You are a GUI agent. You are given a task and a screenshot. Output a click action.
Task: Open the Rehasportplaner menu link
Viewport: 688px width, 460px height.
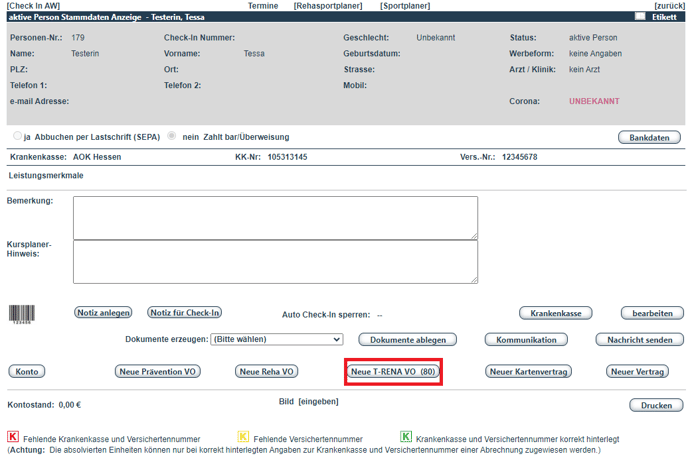click(x=327, y=6)
